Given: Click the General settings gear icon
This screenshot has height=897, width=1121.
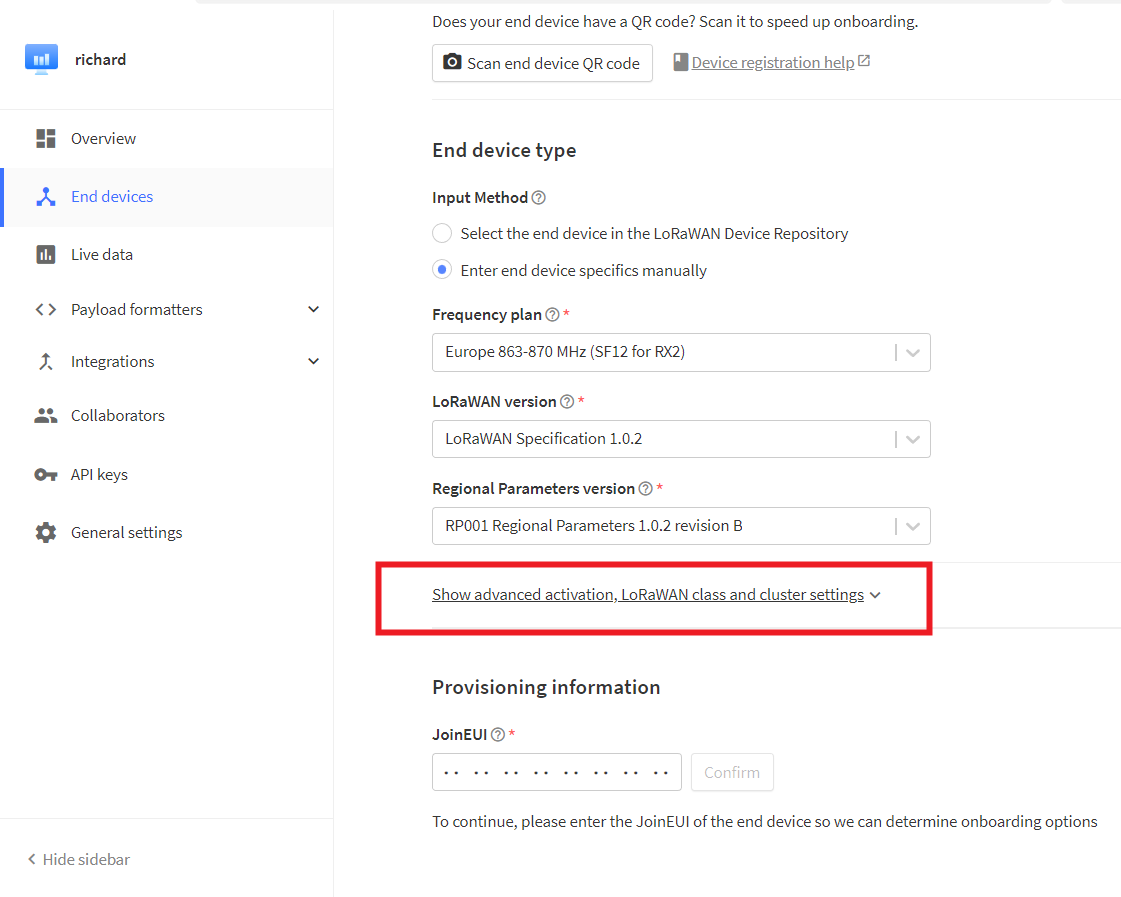Looking at the screenshot, I should click(x=46, y=533).
